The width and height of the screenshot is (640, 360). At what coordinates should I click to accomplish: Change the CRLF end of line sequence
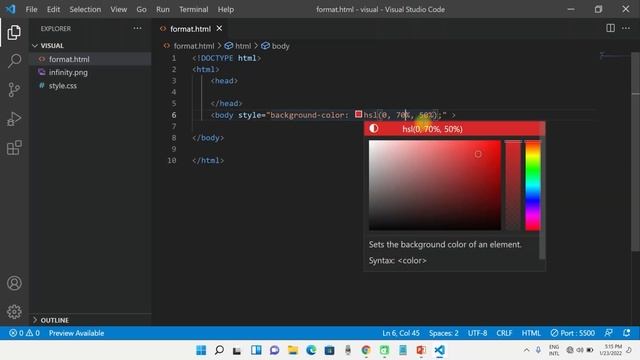(x=504, y=333)
